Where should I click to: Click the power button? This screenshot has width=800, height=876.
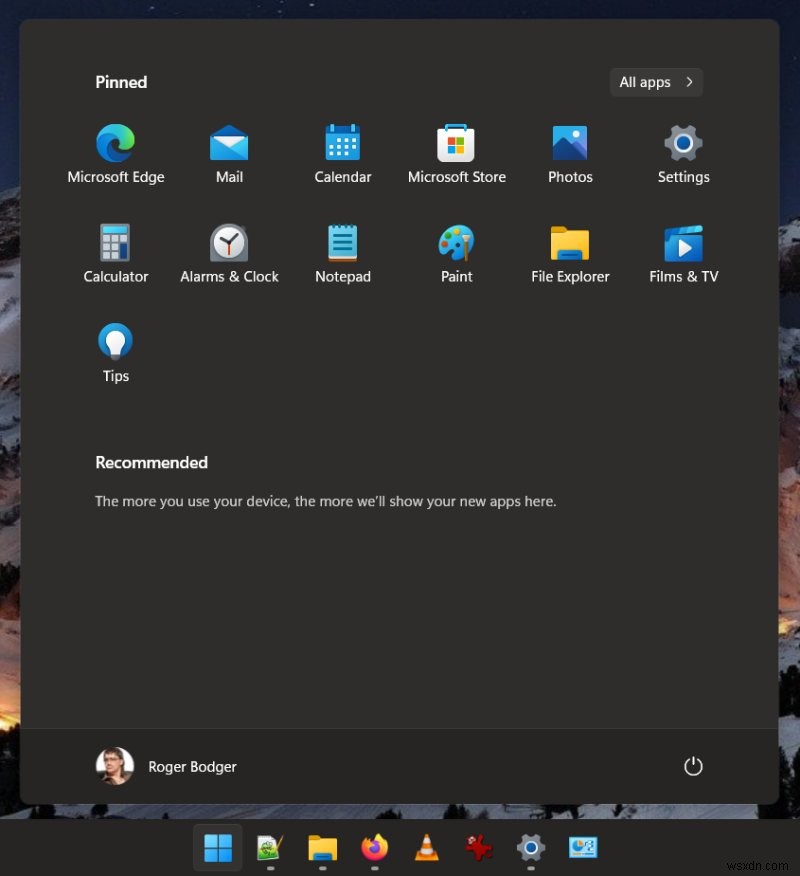tap(693, 766)
